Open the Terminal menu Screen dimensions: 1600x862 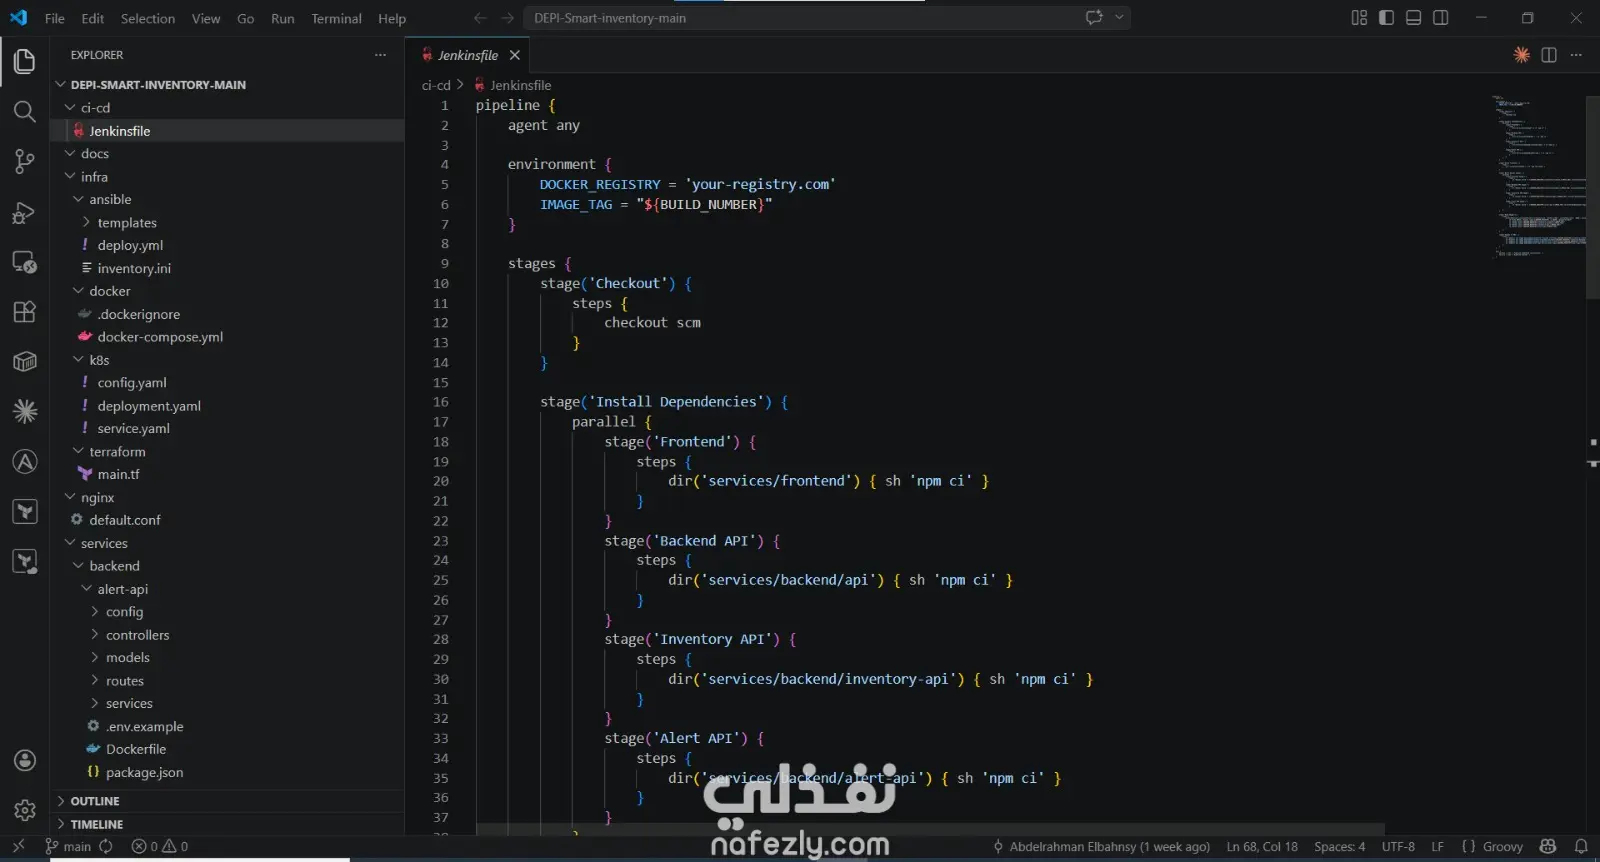336,18
